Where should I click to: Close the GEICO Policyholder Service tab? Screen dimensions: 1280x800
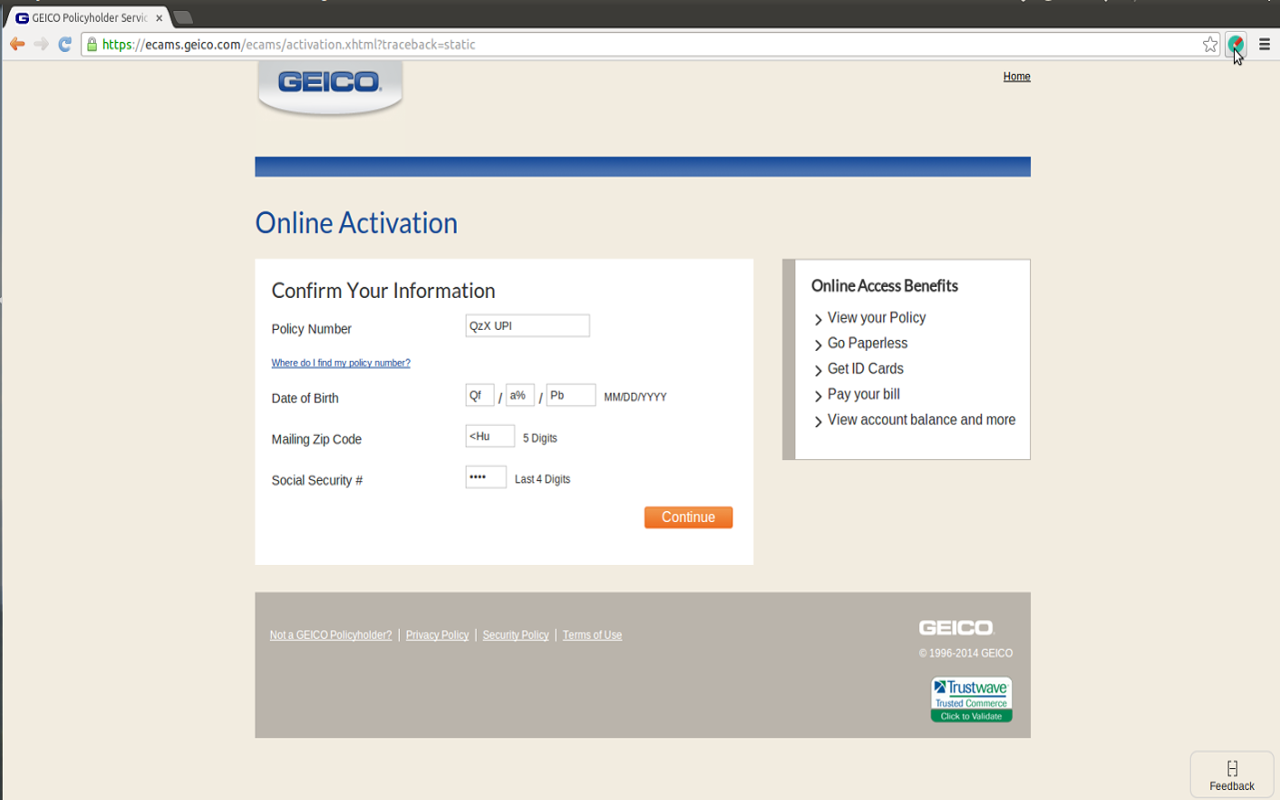(159, 18)
